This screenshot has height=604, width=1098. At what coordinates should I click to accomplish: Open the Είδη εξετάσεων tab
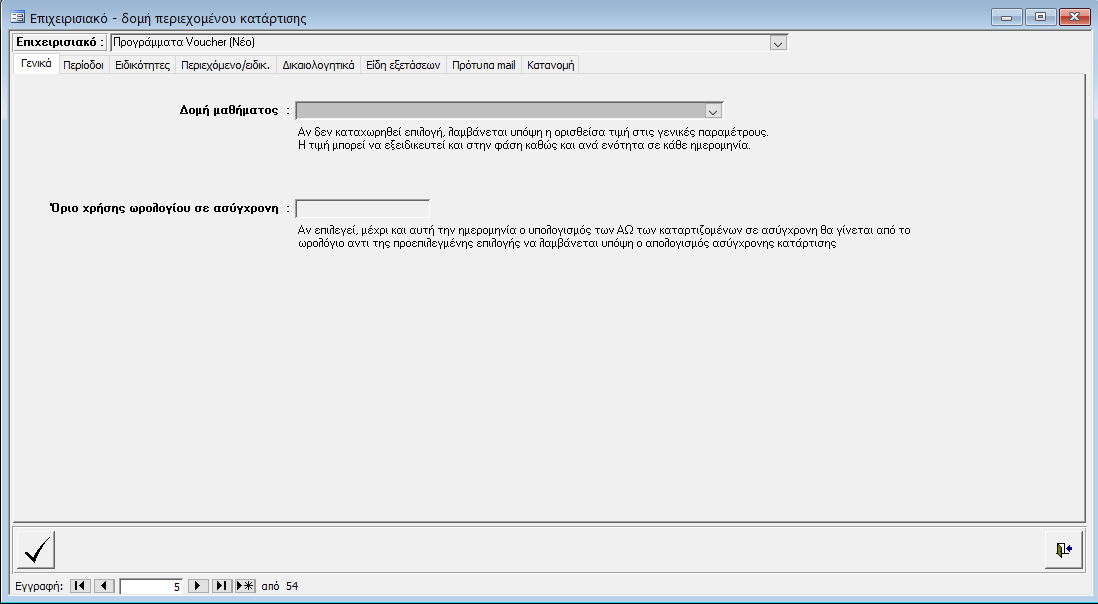pyautogui.click(x=403, y=65)
